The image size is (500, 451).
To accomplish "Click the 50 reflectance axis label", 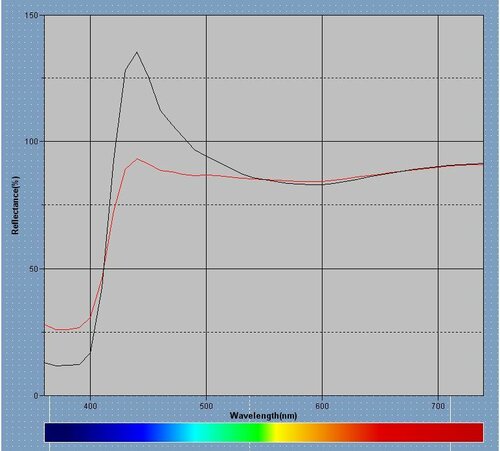I will [34, 269].
